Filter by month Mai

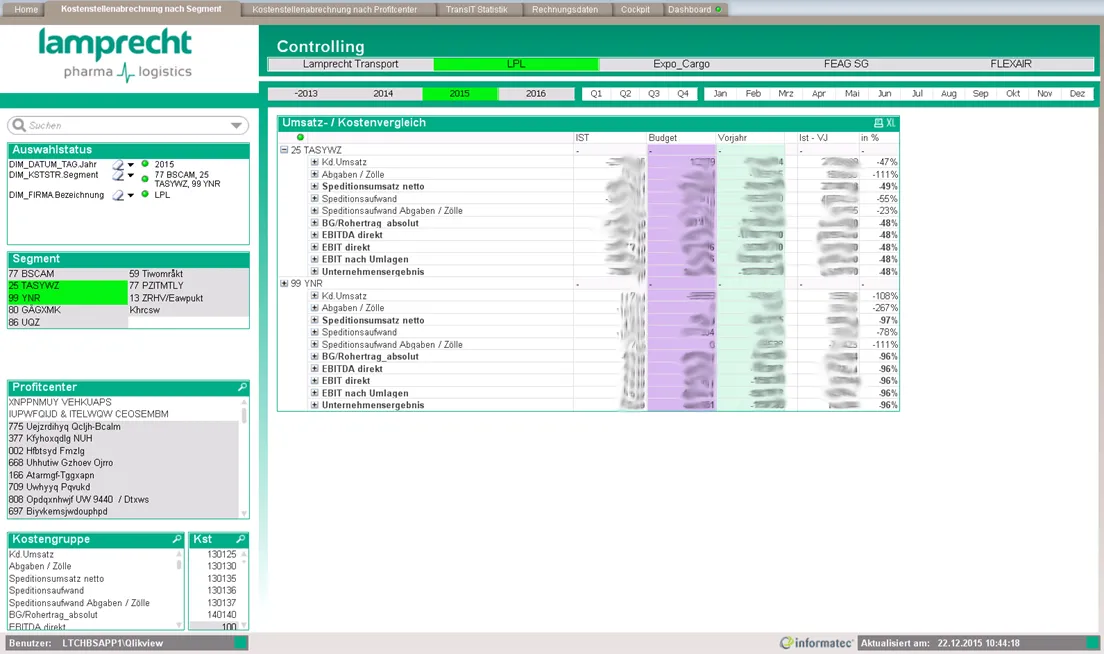click(x=852, y=94)
